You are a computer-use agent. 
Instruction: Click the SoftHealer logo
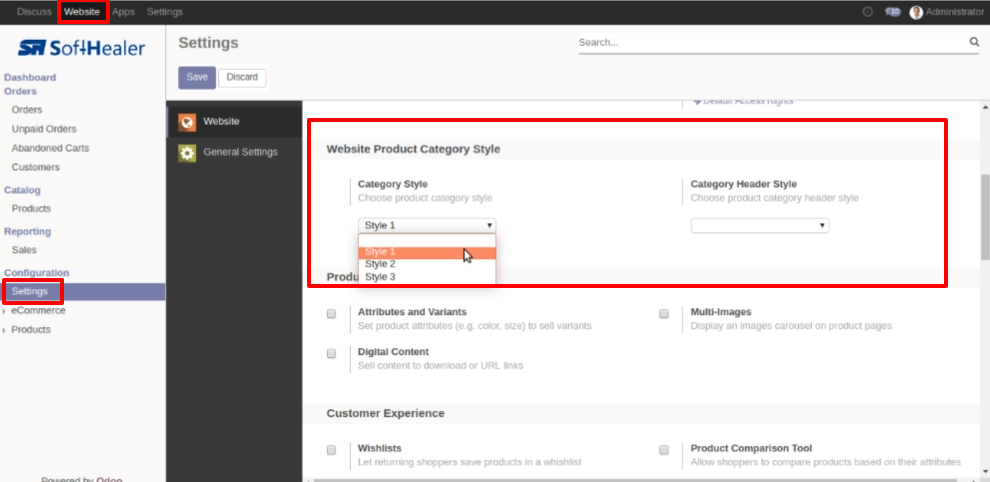tap(81, 48)
